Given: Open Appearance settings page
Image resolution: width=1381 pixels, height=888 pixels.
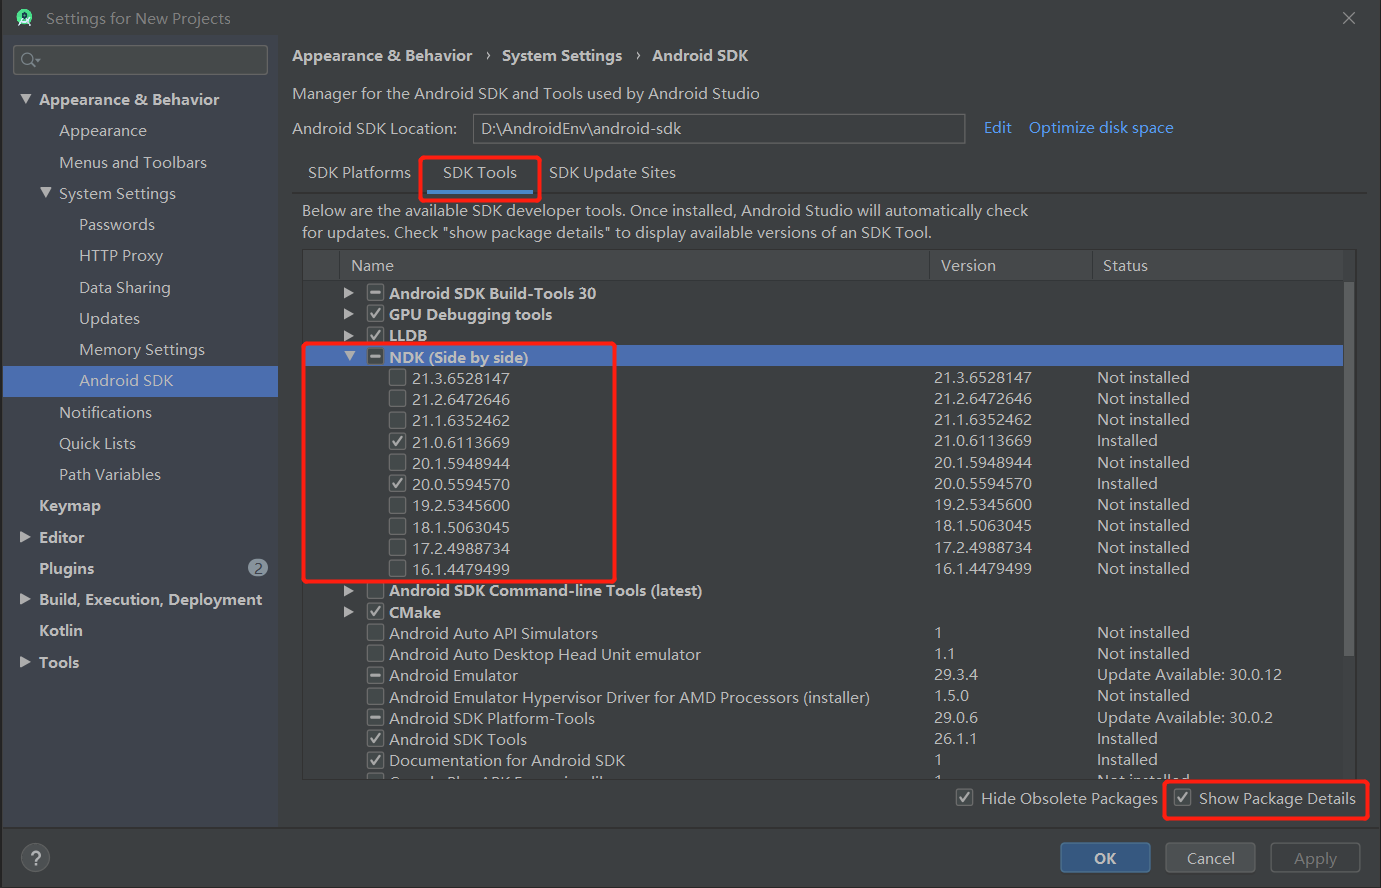Looking at the screenshot, I should pyautogui.click(x=103, y=131).
